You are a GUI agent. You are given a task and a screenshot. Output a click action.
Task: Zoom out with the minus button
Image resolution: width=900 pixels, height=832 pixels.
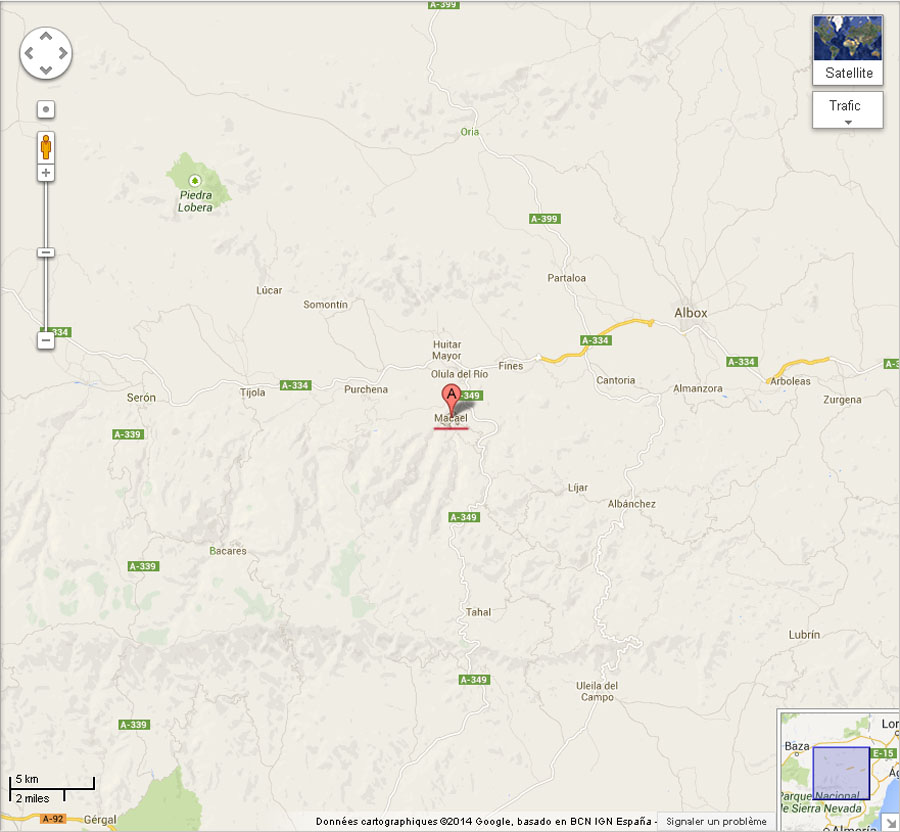pos(46,340)
